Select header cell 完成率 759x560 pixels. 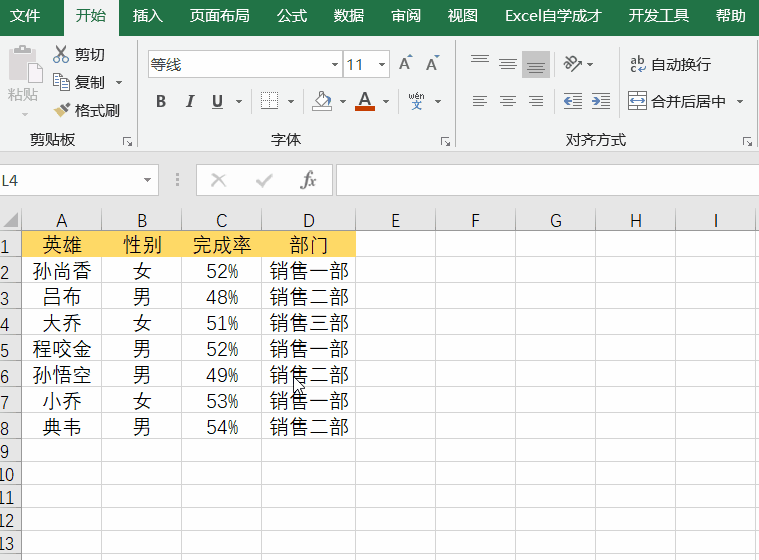tap(221, 244)
